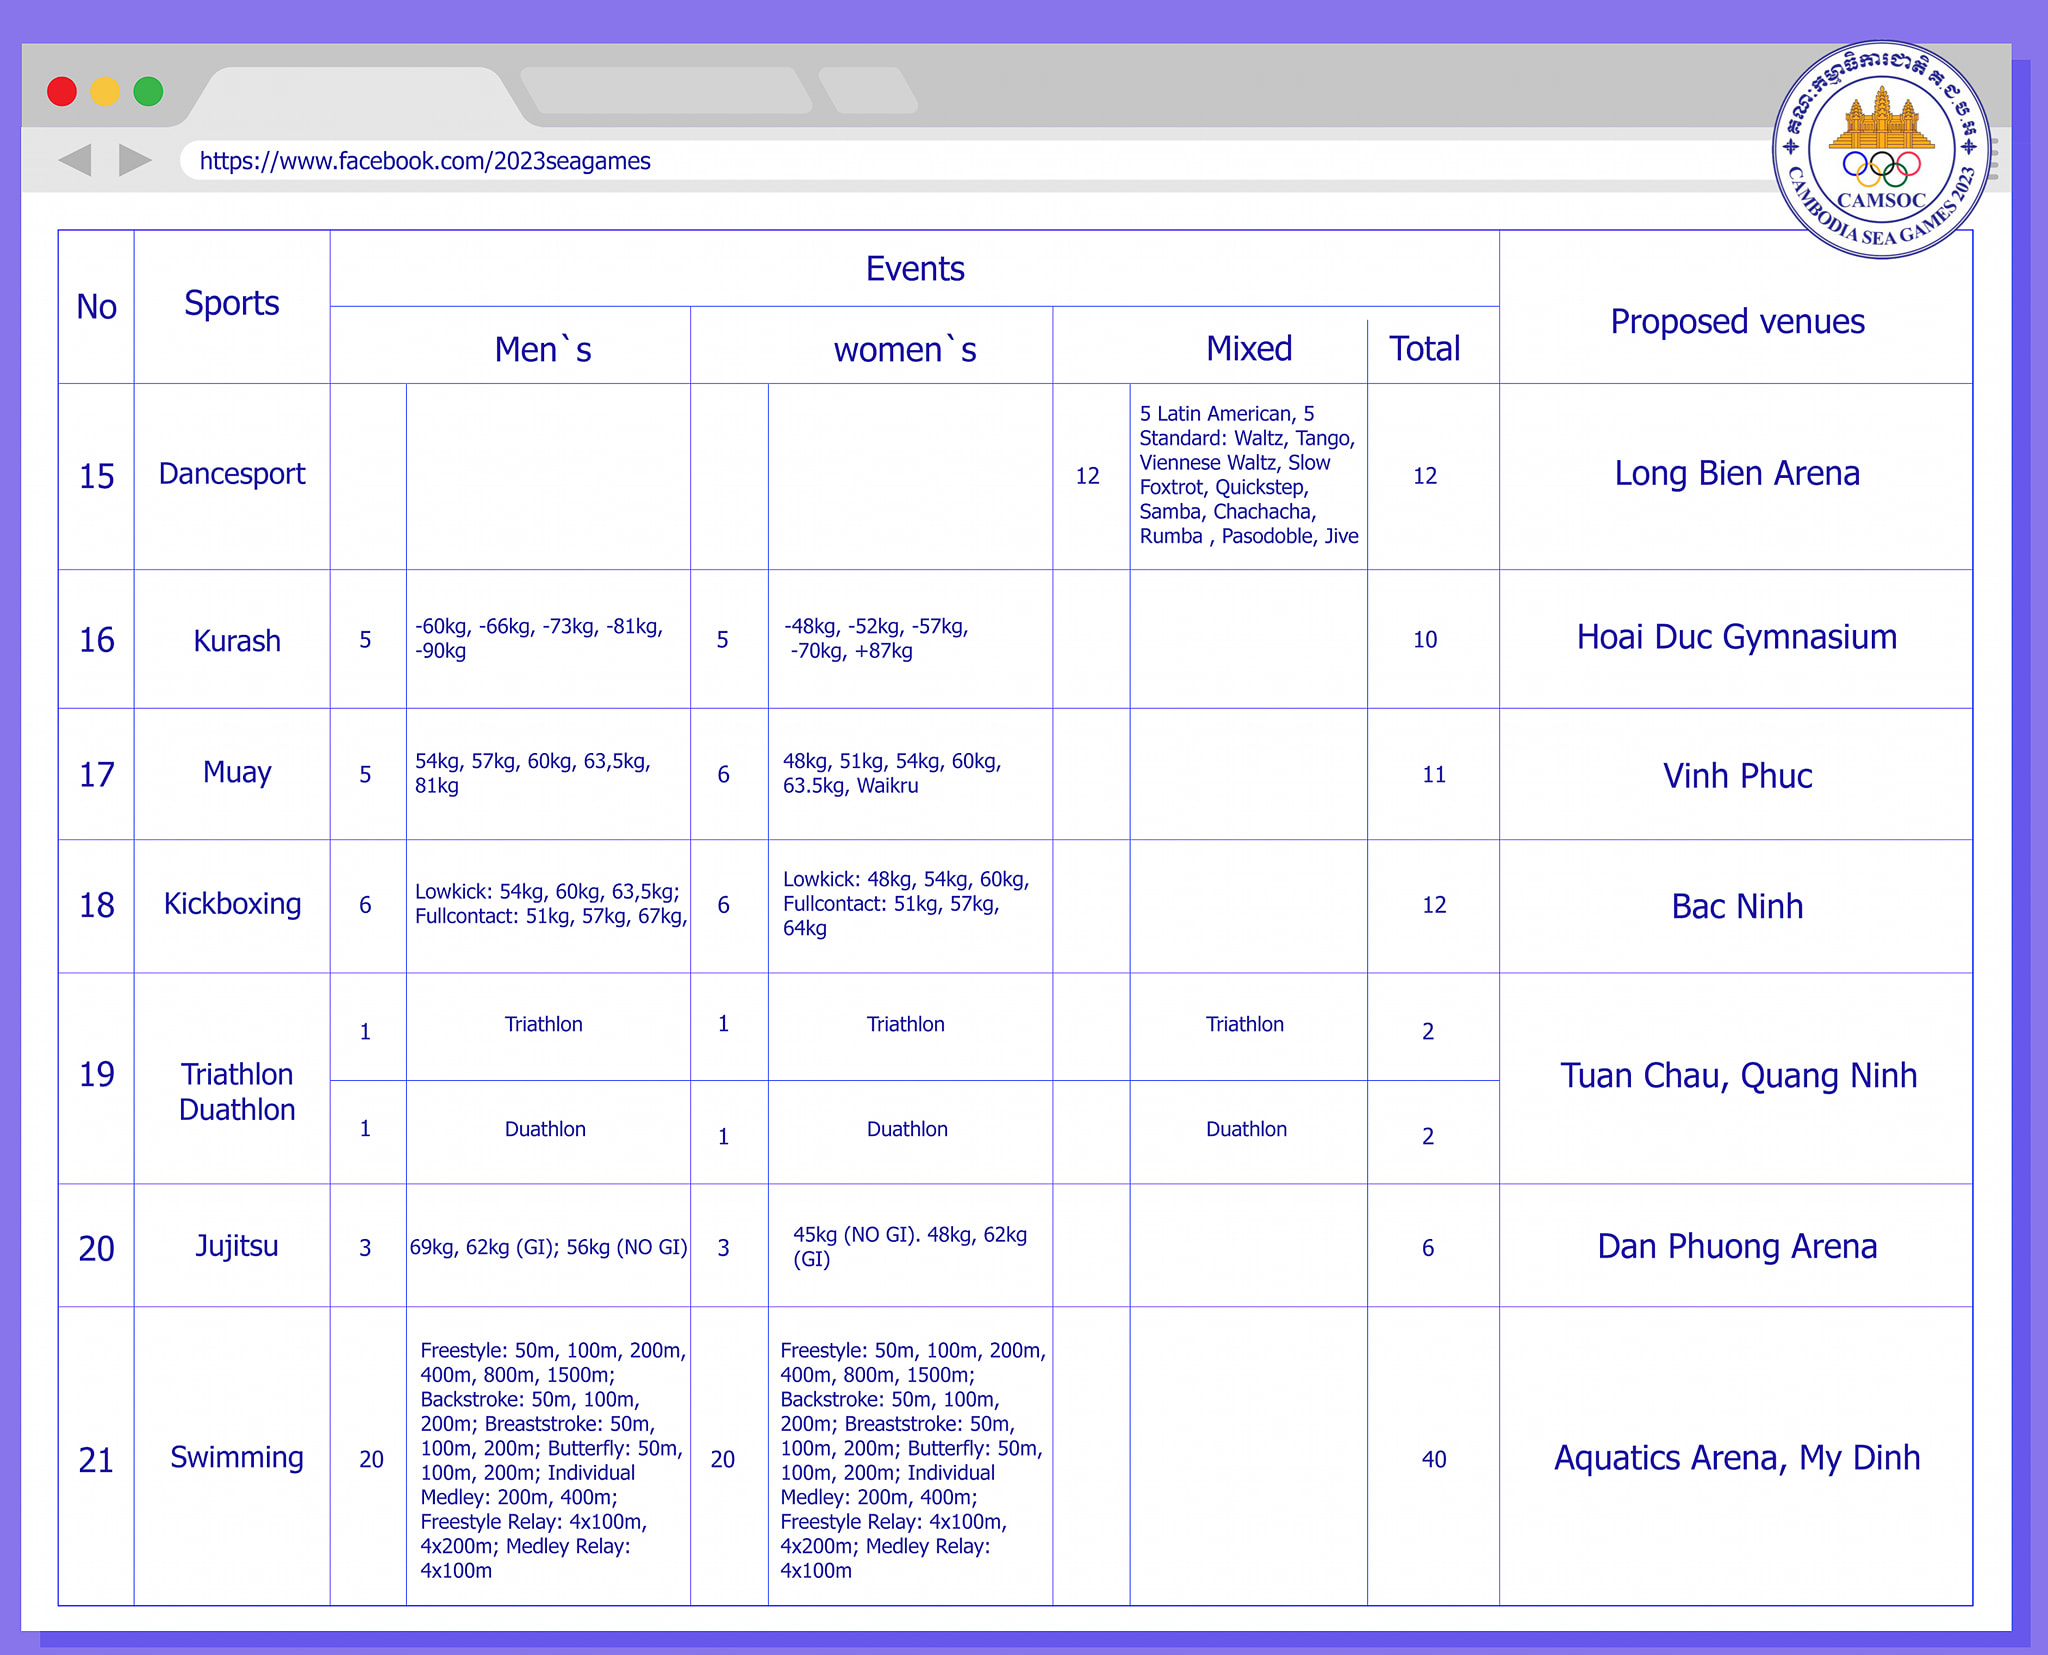Click the yellow window dot

tap(105, 92)
